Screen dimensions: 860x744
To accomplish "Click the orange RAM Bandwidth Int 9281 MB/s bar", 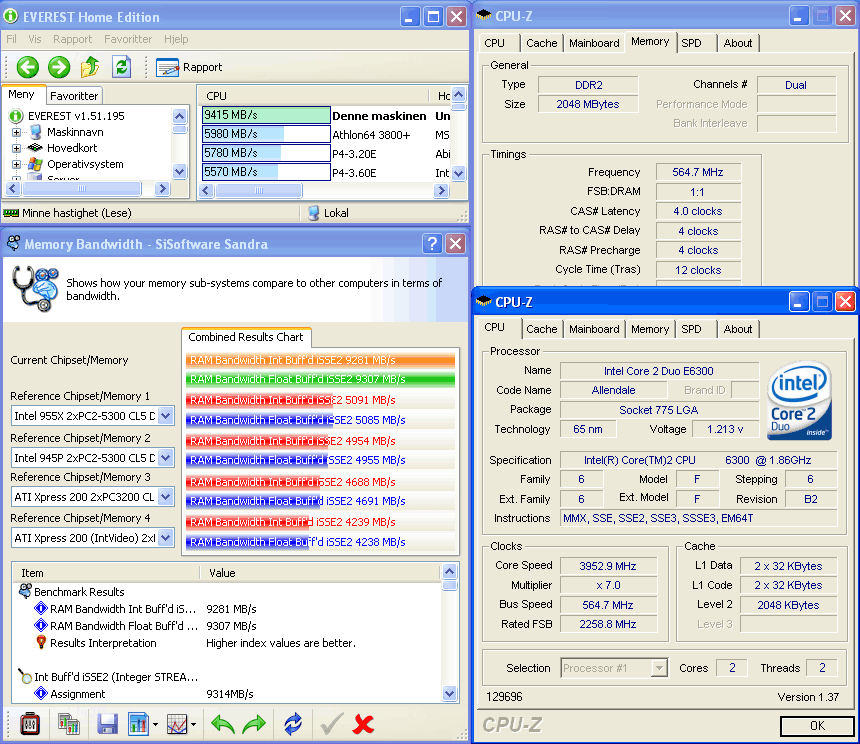I will pyautogui.click(x=320, y=360).
